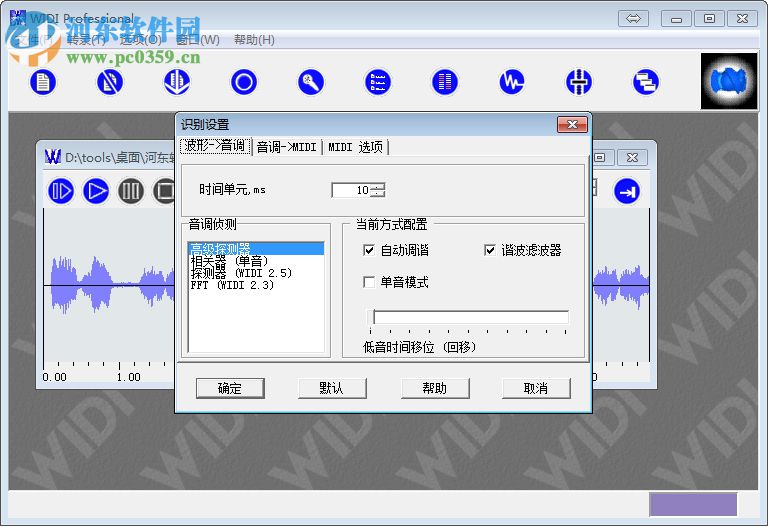The height and width of the screenshot is (526, 768).
Task: Select 探测器 (WIDI 2.5) in the list
Action: click(256, 273)
